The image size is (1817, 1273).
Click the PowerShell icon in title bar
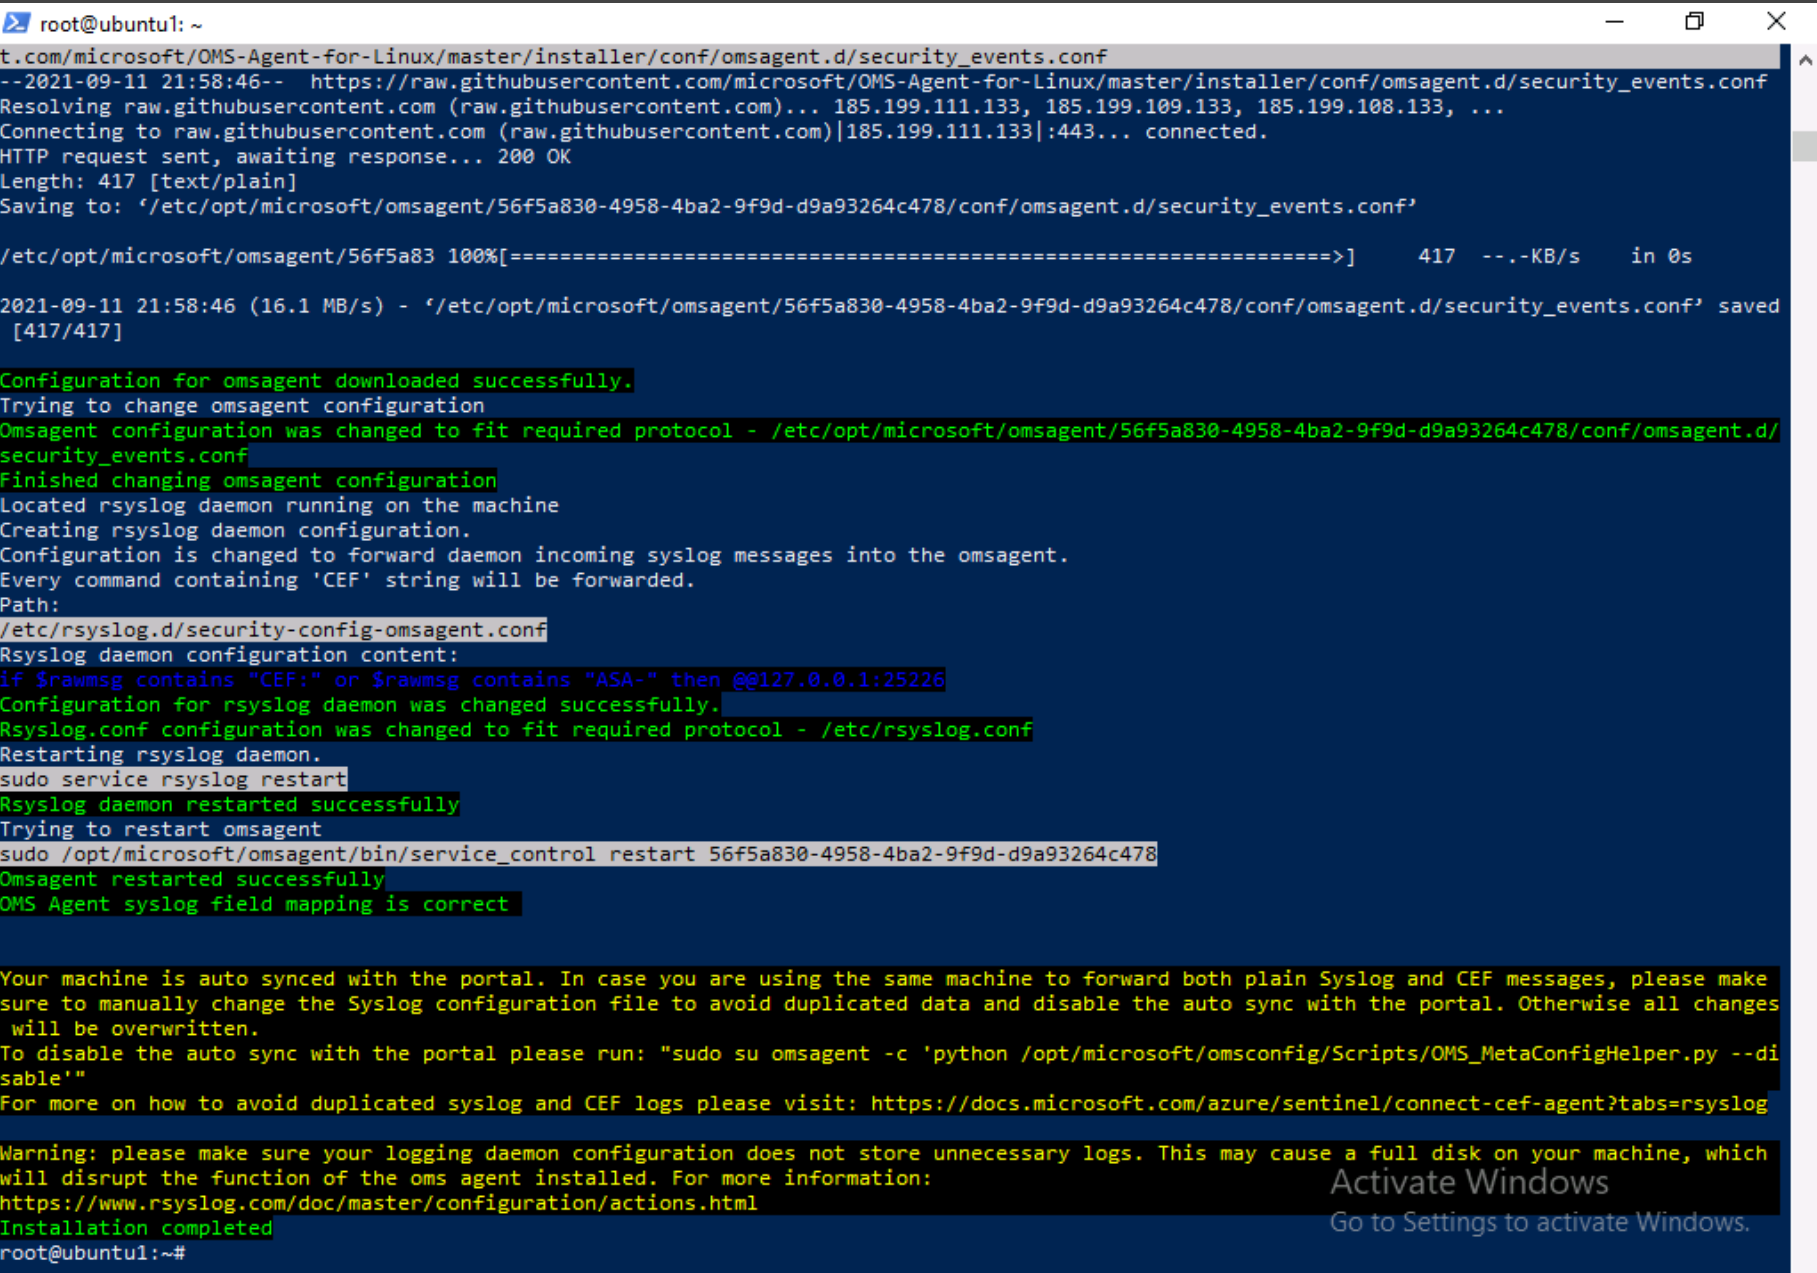[x=16, y=22]
